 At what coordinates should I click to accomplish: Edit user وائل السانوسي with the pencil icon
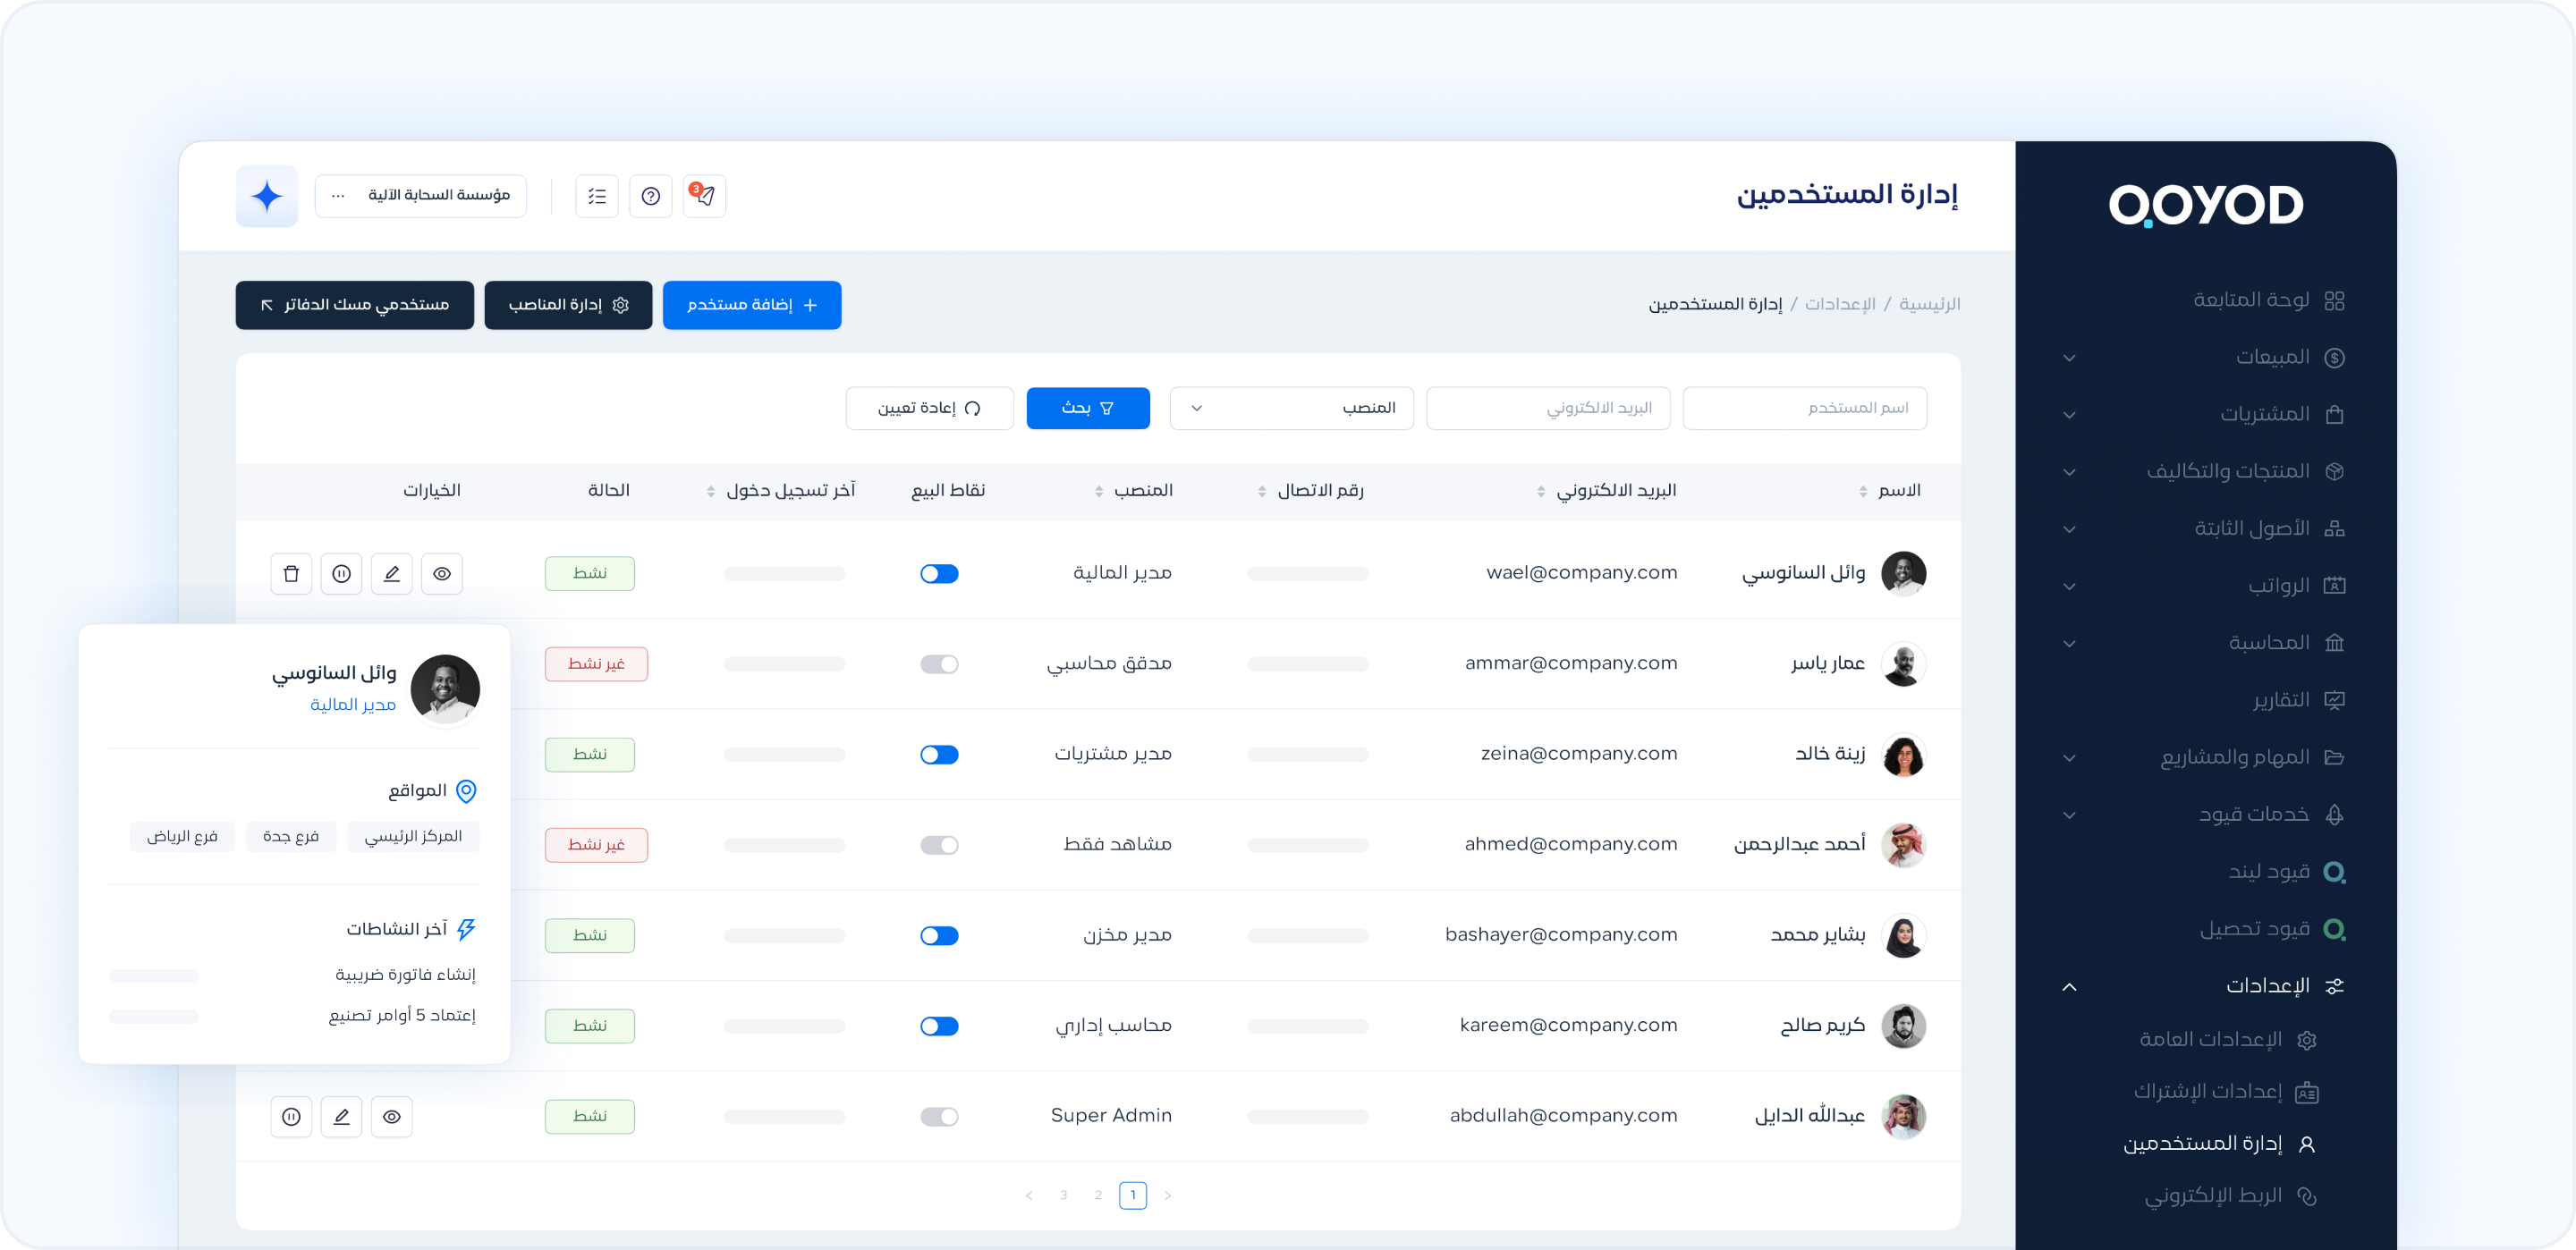(392, 574)
